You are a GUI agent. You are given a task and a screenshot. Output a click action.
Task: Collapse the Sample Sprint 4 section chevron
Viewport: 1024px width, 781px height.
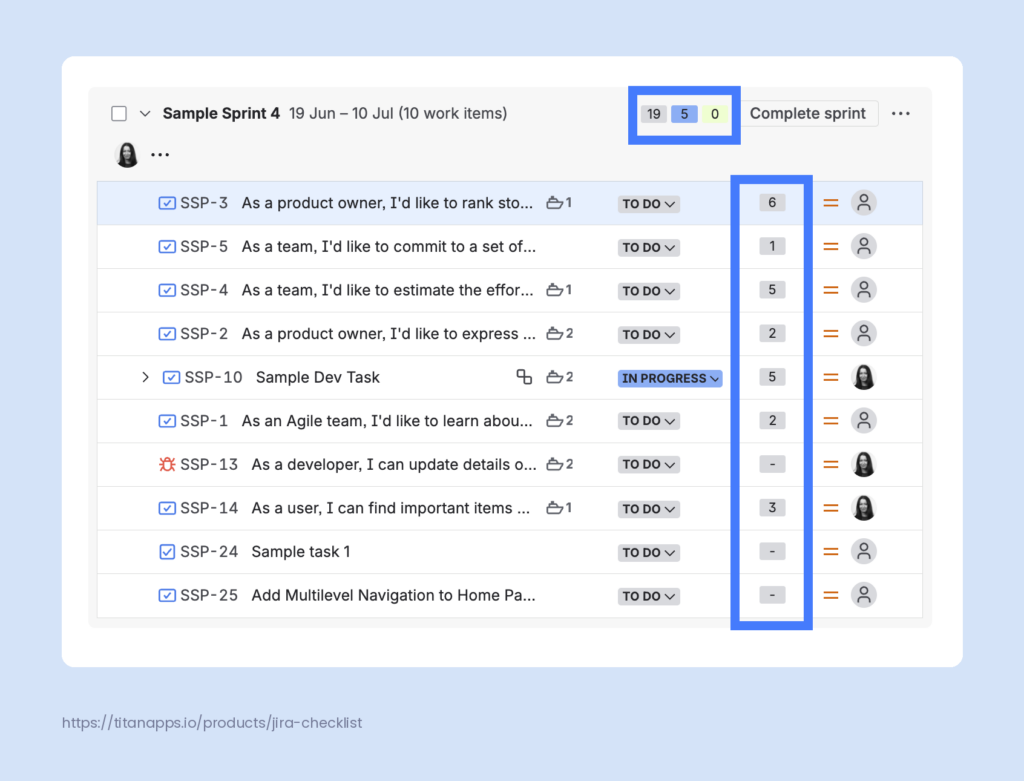145,114
